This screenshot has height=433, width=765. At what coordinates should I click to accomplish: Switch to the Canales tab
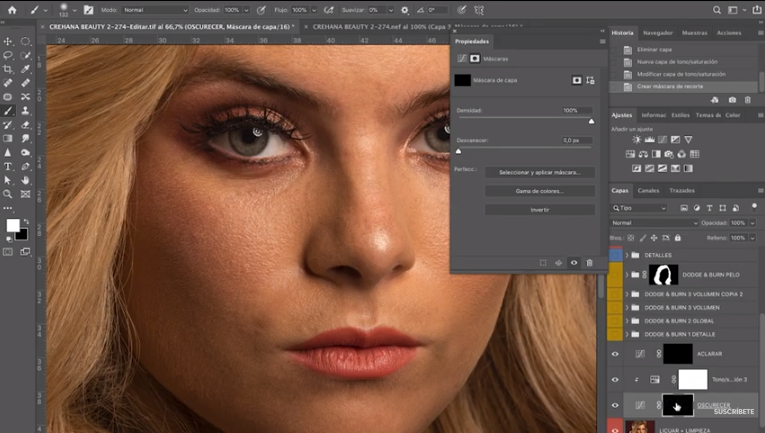tap(648, 190)
